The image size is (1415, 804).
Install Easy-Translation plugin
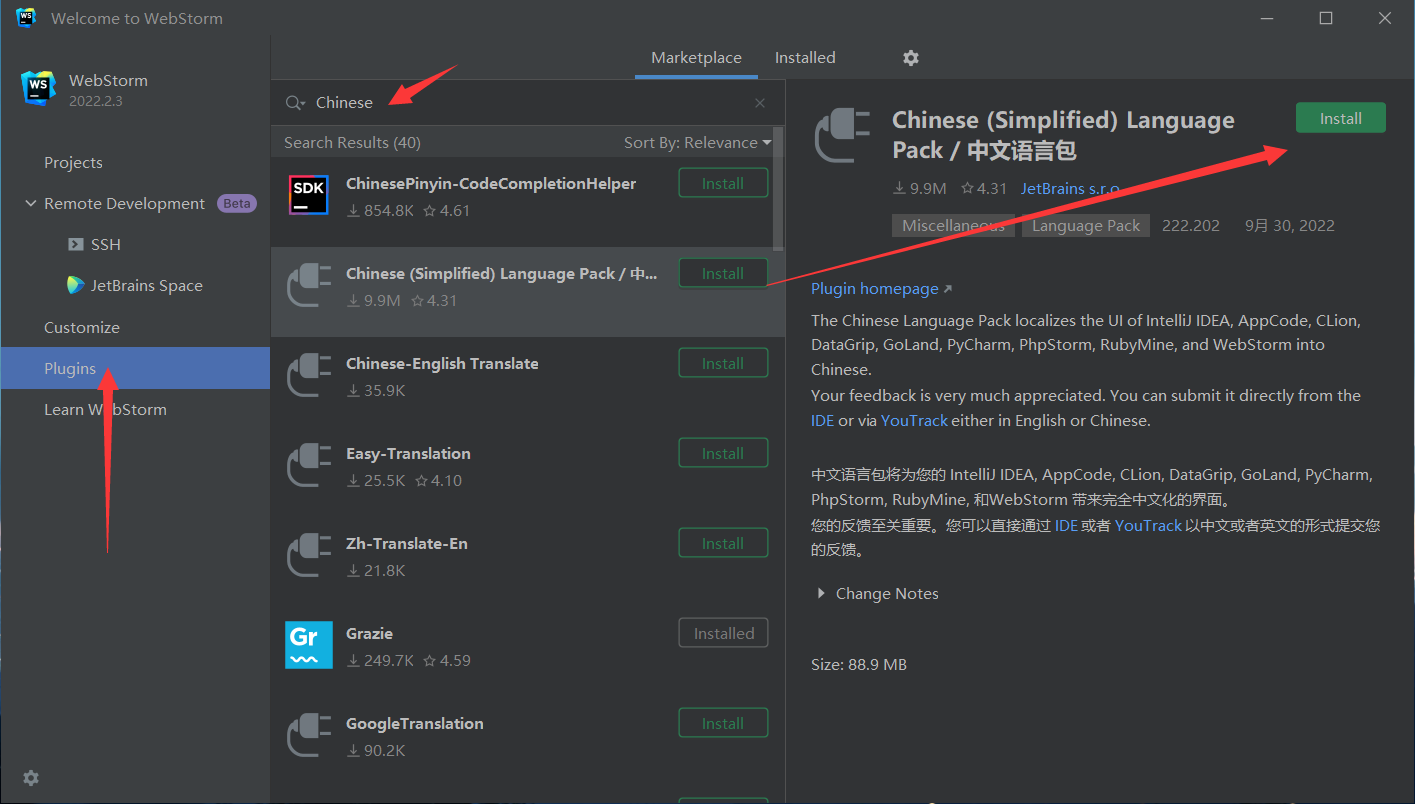point(723,453)
